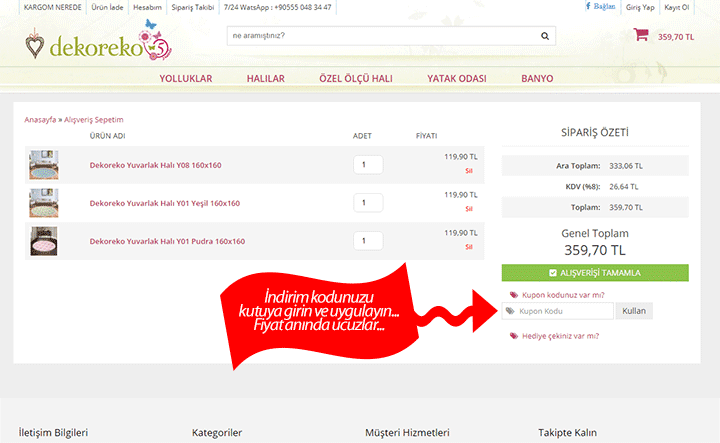
Task: Click tag icon beside Hediye çekiniz var mı
Action: [514, 336]
